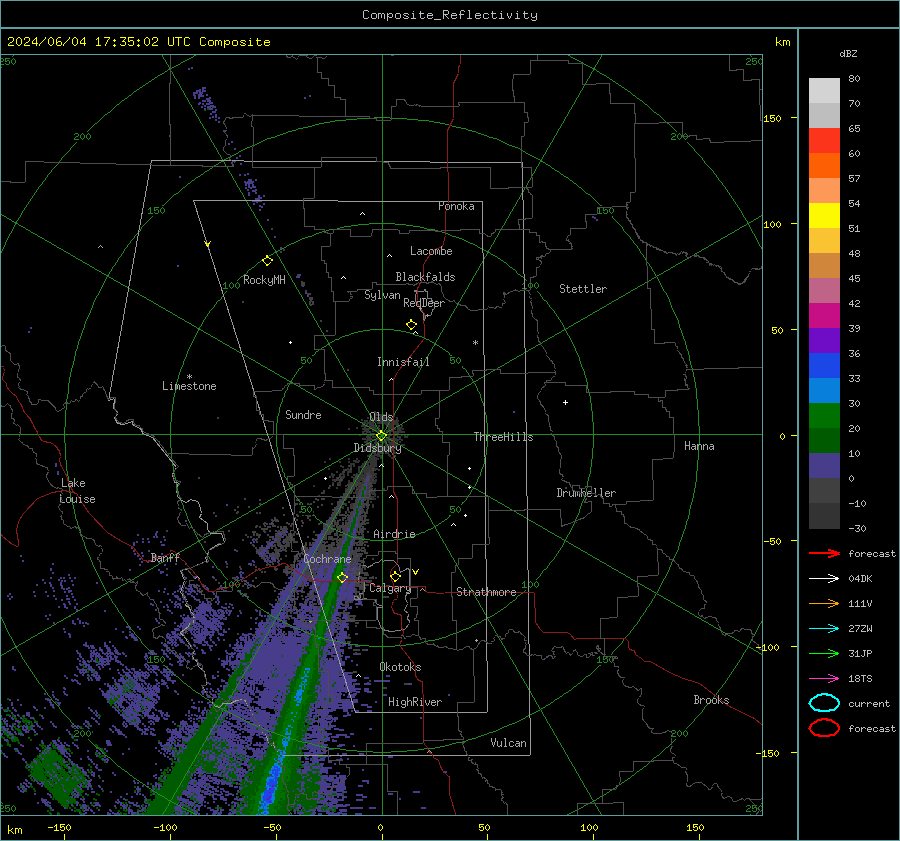Image resolution: width=900 pixels, height=841 pixels.
Task: Click the Drumheller label
Action: 586,493
